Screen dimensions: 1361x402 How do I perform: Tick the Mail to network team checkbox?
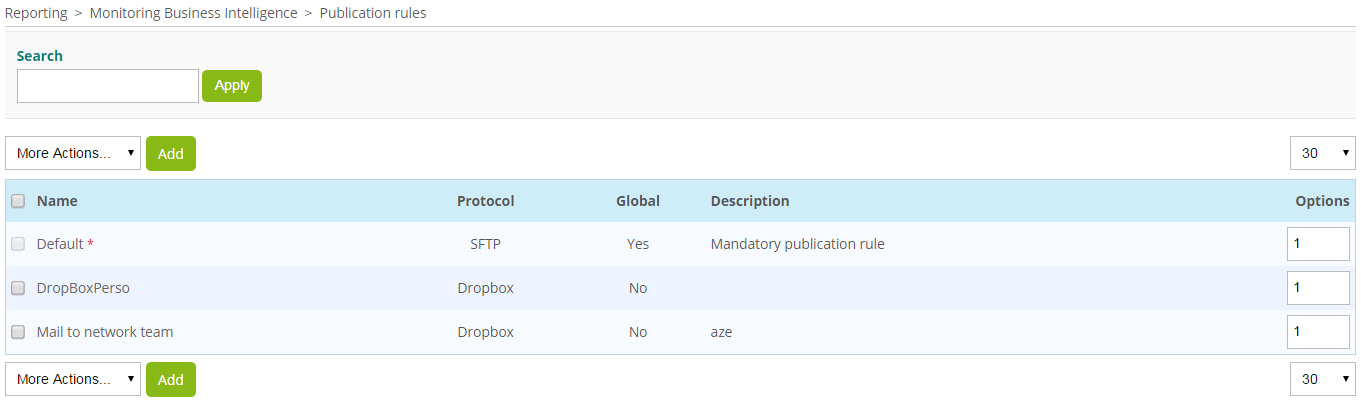18,332
